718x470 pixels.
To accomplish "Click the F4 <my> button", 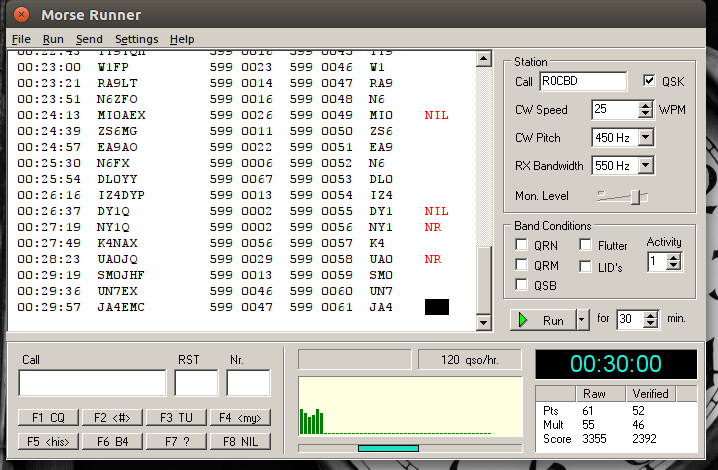I will pyautogui.click(x=239, y=417).
